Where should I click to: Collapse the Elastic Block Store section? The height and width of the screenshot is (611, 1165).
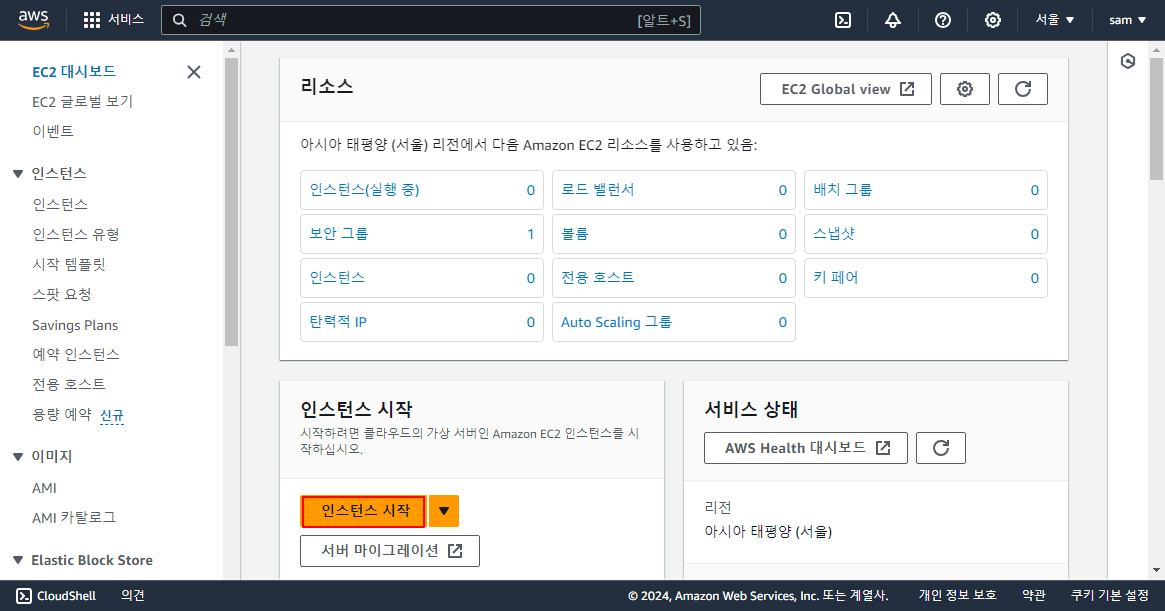tap(18, 560)
